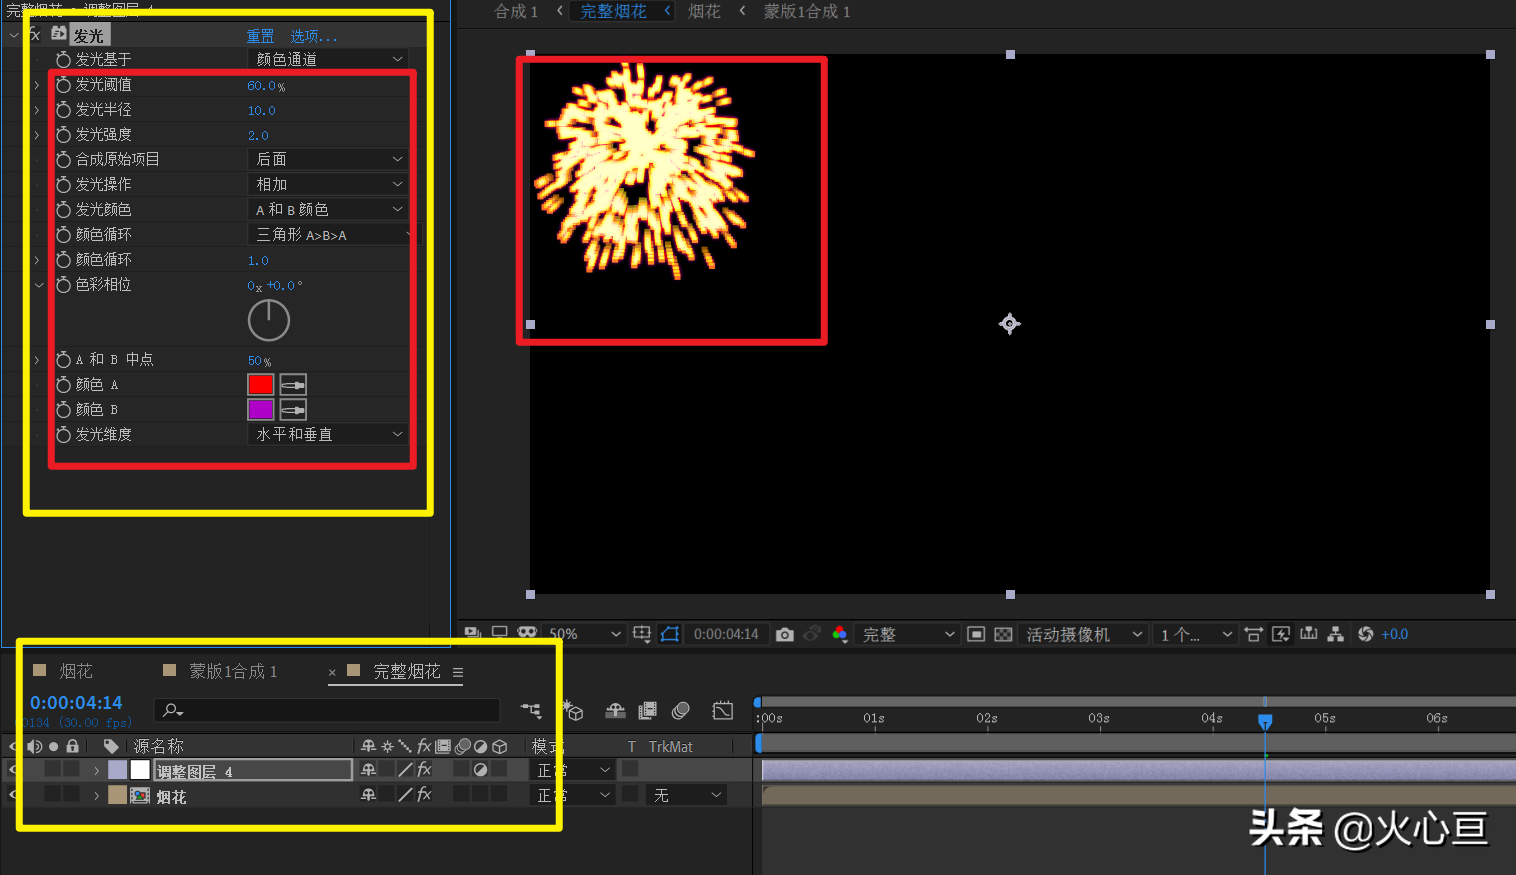This screenshot has height=875, width=1516.
Task: Click hide shy layers icon in timeline
Action: [615, 710]
